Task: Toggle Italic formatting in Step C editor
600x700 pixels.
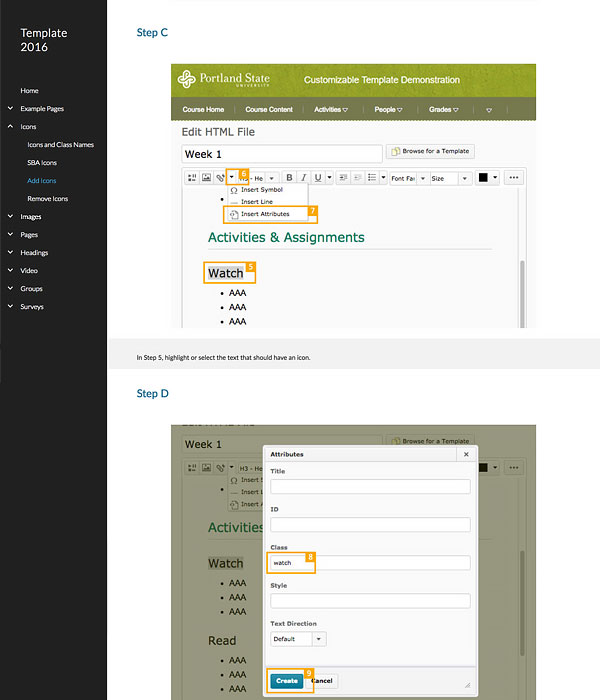Action: click(x=304, y=178)
